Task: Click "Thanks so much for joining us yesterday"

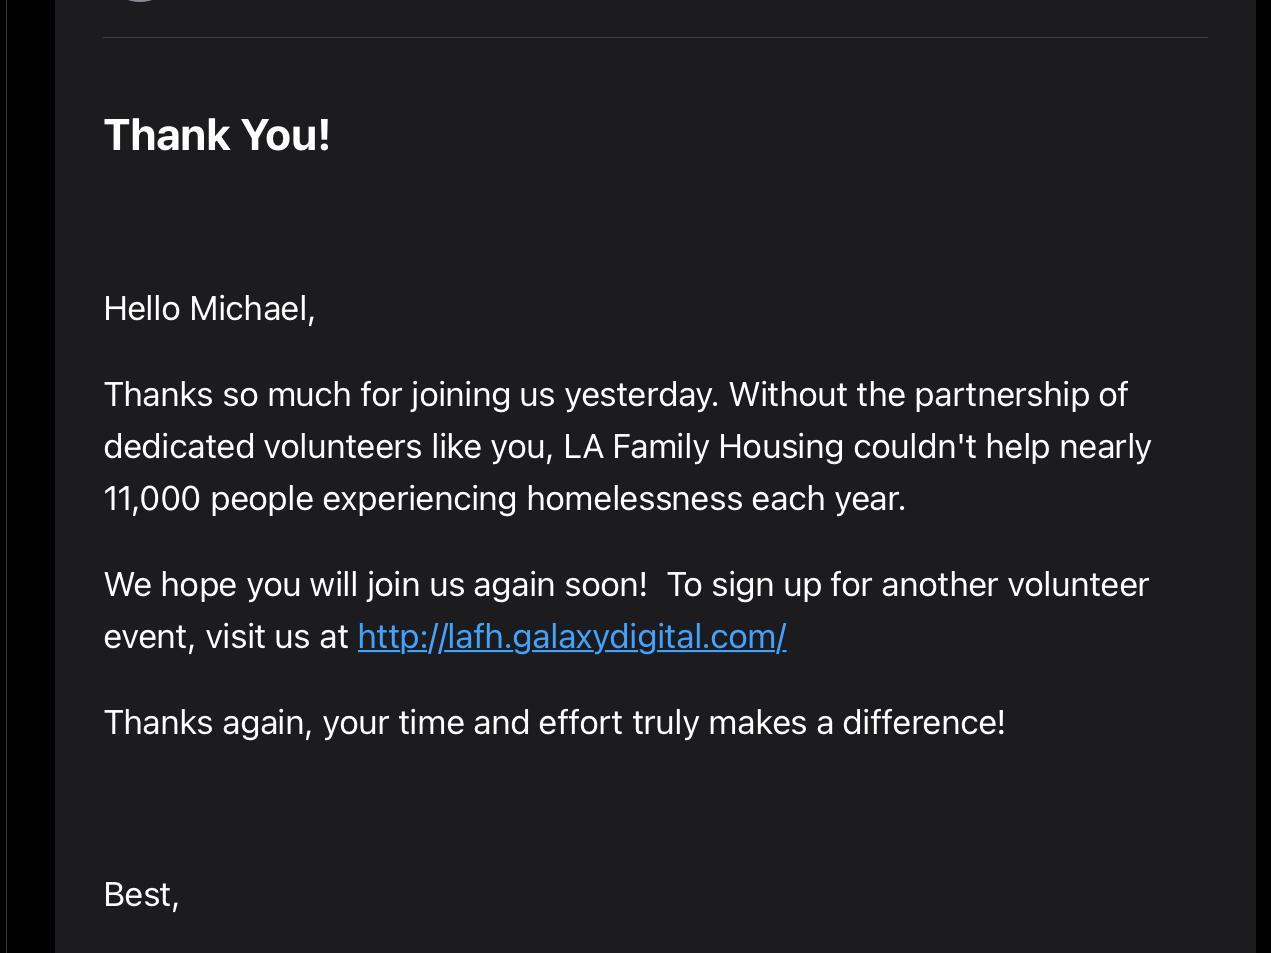Action: pyautogui.click(x=411, y=395)
